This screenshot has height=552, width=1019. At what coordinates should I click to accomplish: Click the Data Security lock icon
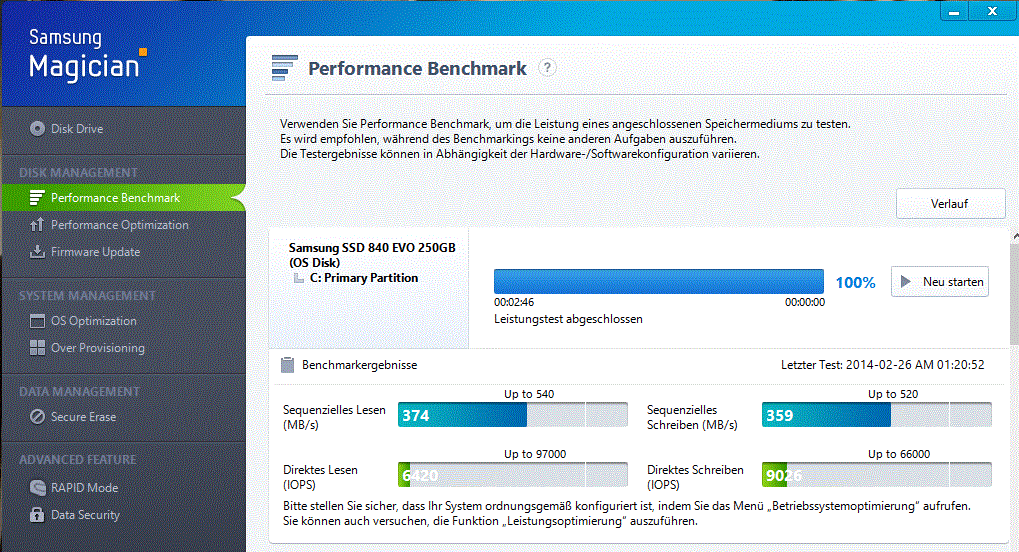tap(37, 514)
